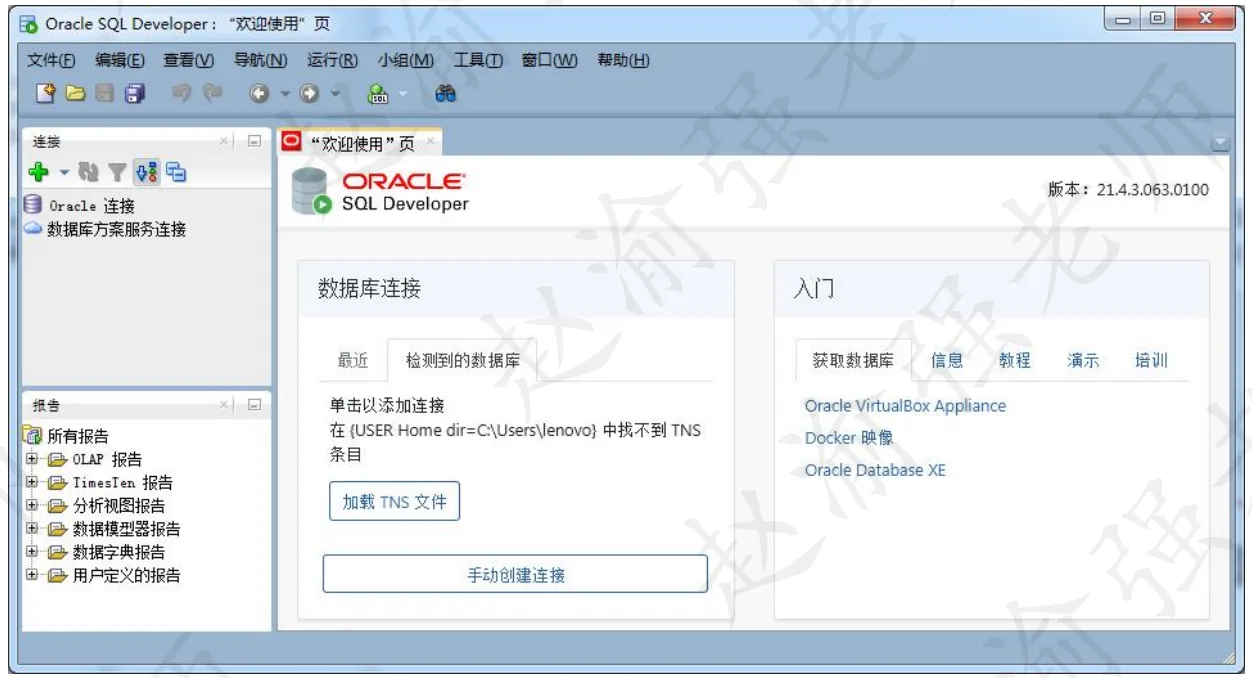1252x678 pixels.
Task: Click the New file toolbar icon
Action: [x=45, y=93]
